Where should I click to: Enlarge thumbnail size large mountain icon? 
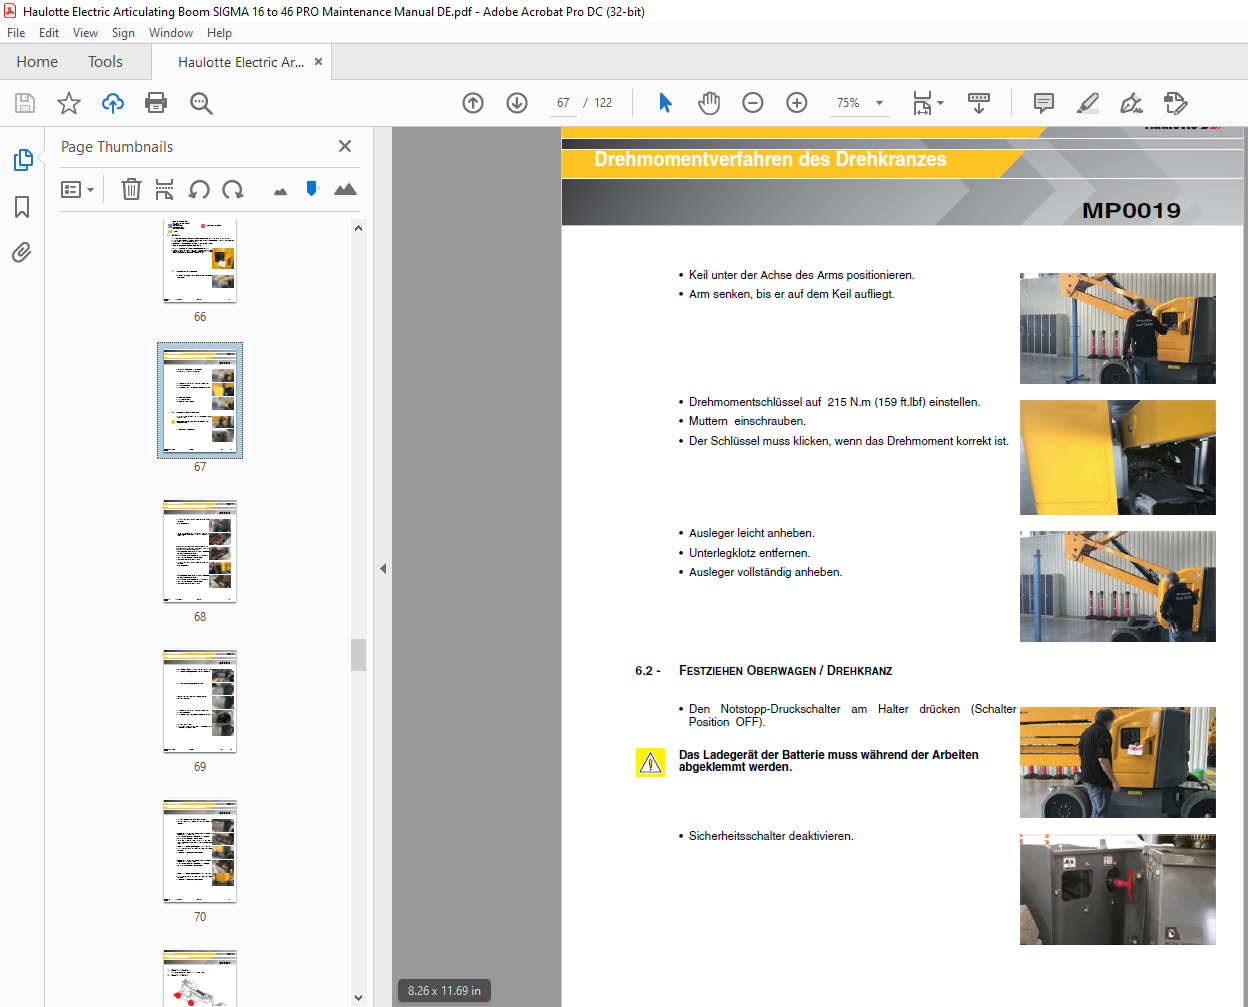345,189
